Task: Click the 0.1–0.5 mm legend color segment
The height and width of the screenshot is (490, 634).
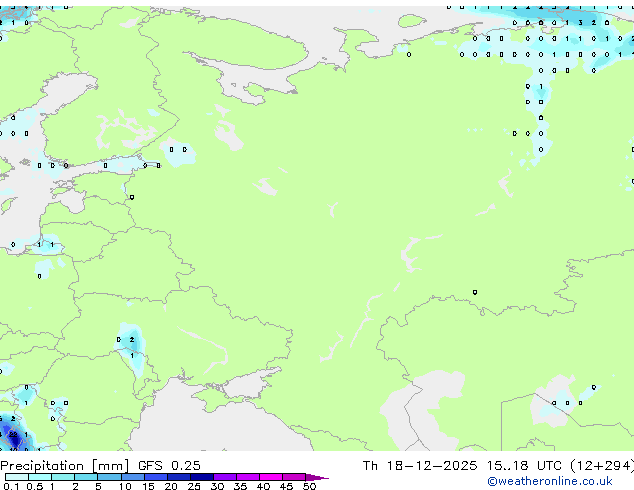Action: pyautogui.click(x=17, y=477)
